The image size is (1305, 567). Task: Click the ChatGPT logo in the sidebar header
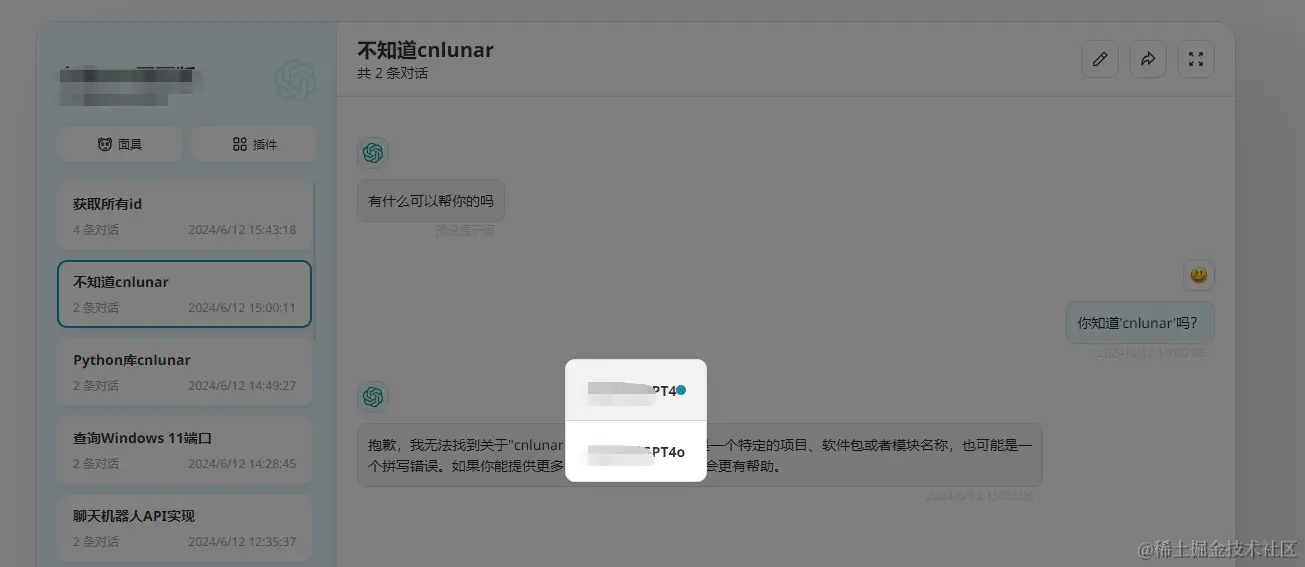click(x=296, y=80)
